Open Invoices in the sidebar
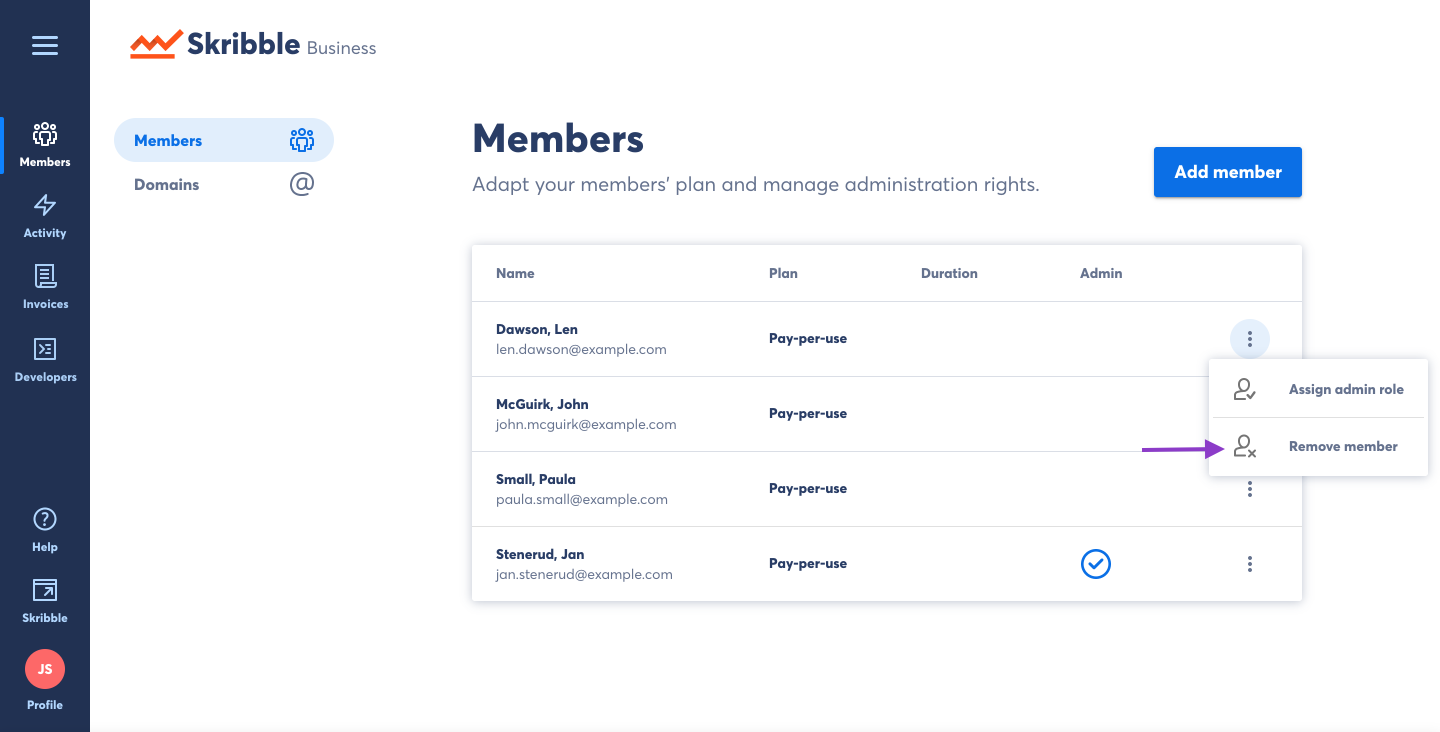Image resolution: width=1440 pixels, height=732 pixels. 45,287
